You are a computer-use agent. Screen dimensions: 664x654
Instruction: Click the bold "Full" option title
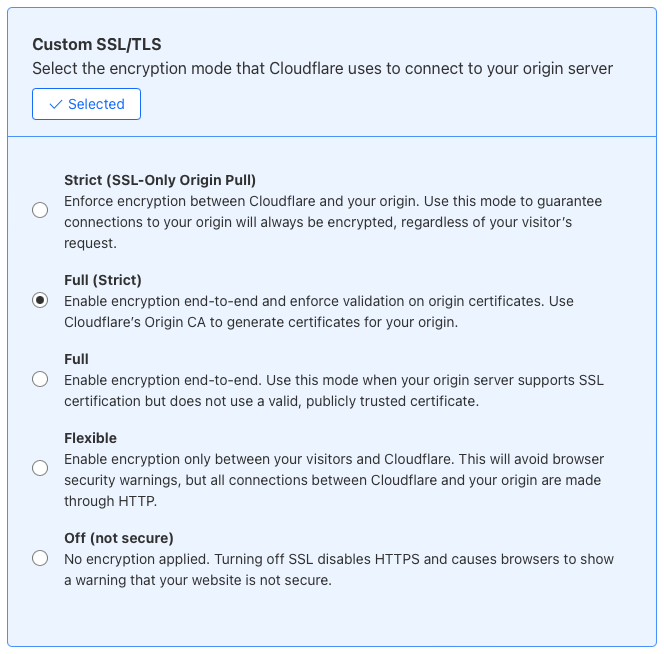click(76, 359)
